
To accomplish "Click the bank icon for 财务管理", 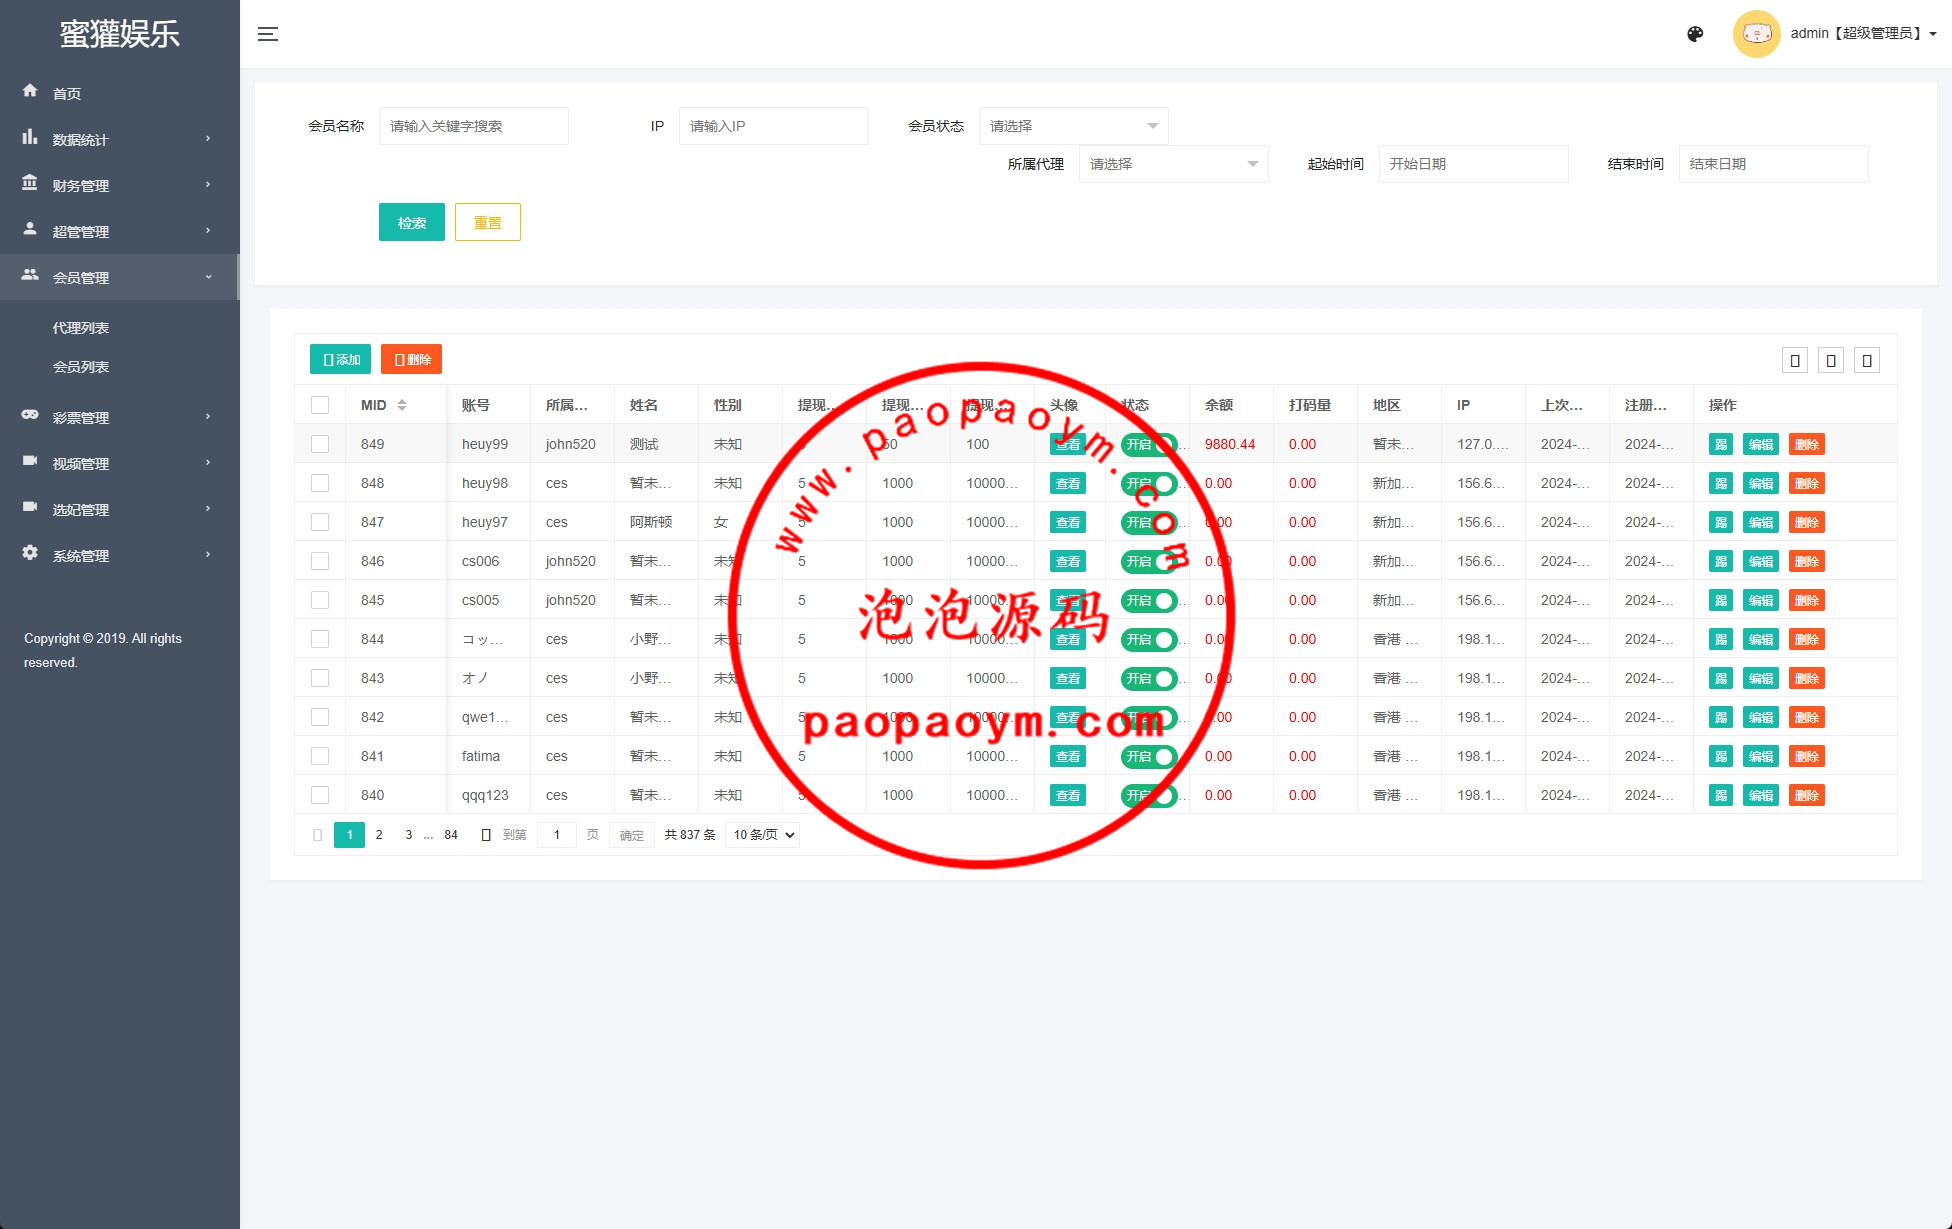I will point(30,183).
